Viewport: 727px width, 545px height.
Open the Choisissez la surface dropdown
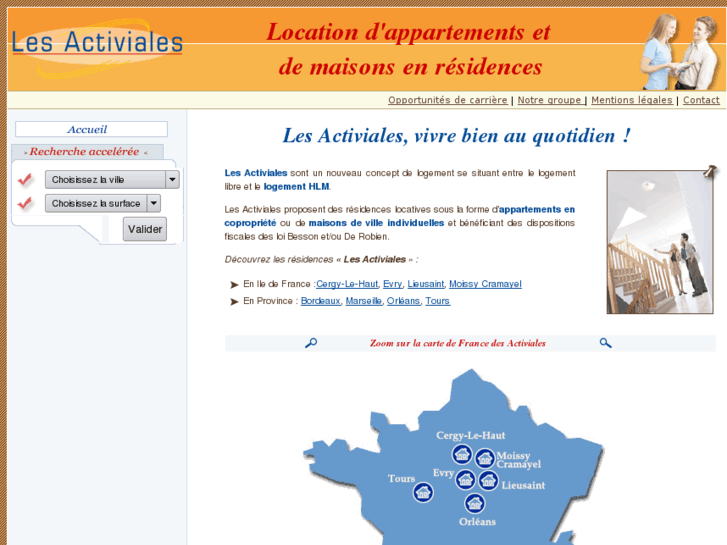[x=103, y=203]
